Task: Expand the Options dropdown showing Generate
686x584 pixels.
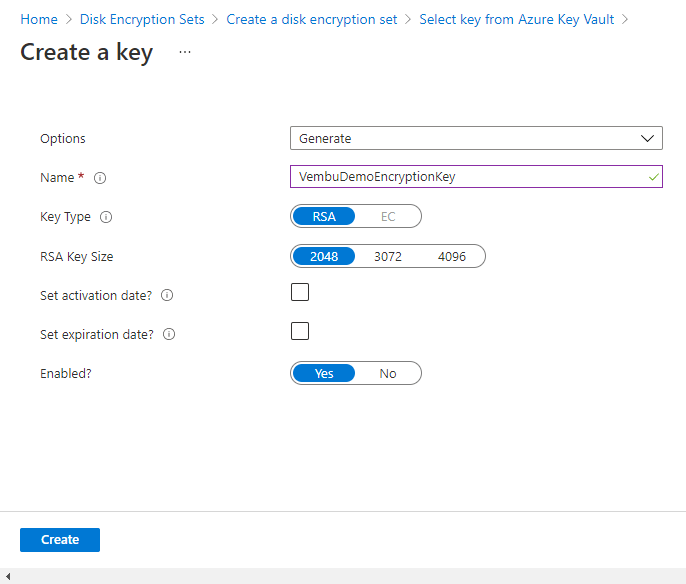Action: (x=476, y=139)
